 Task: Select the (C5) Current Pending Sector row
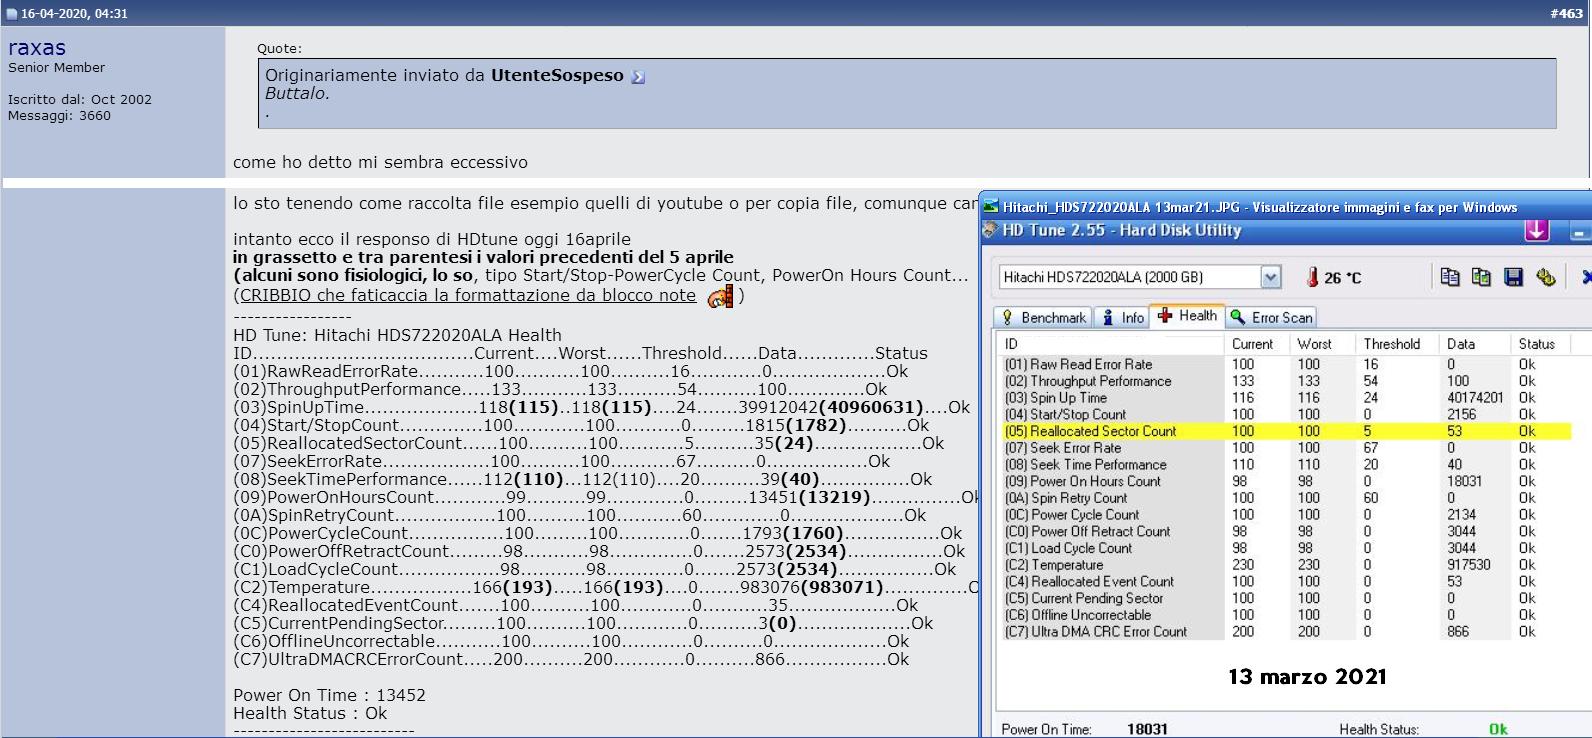1286,598
